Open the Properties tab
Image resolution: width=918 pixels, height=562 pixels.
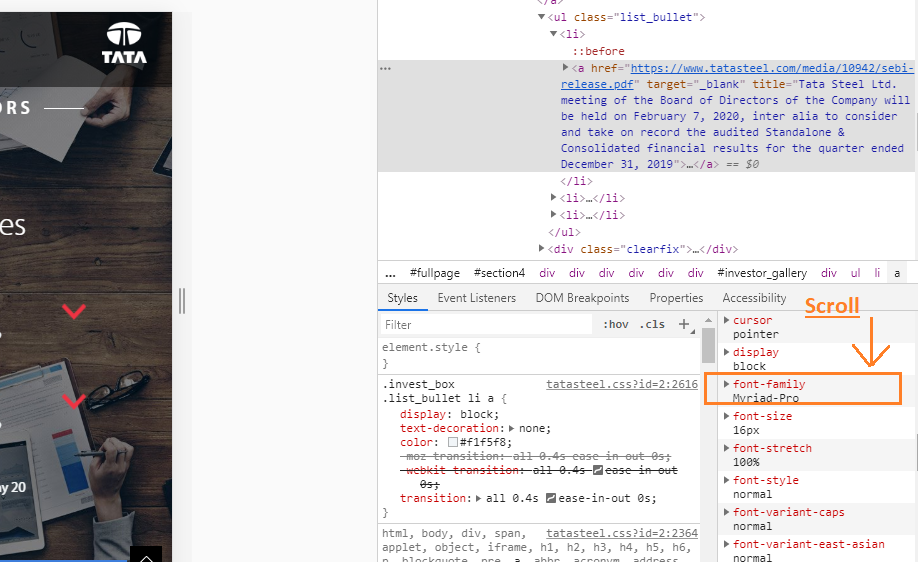676,298
